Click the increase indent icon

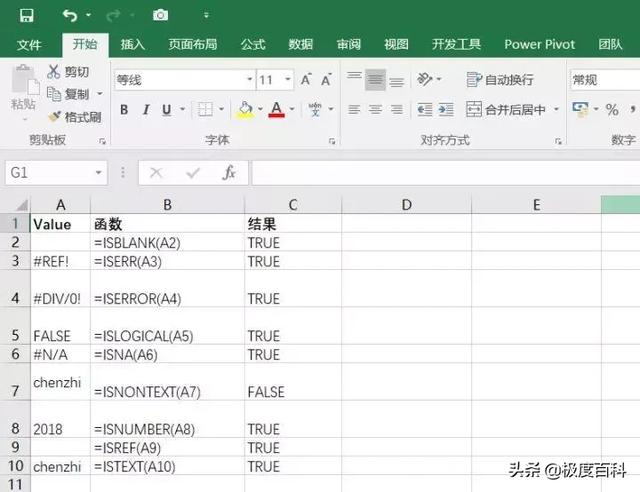446,109
